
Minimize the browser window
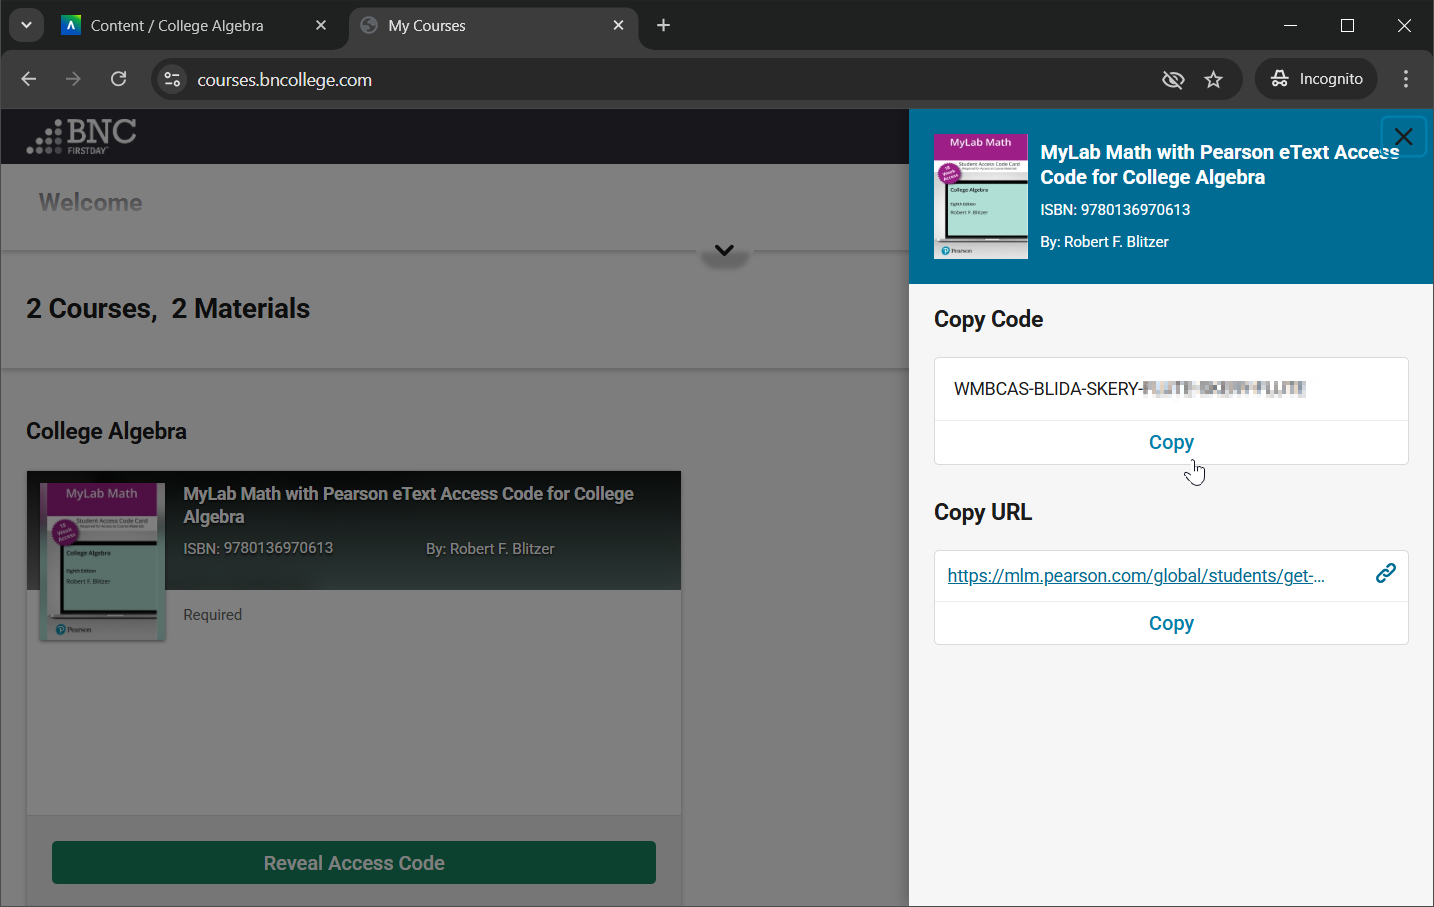coord(1290,25)
